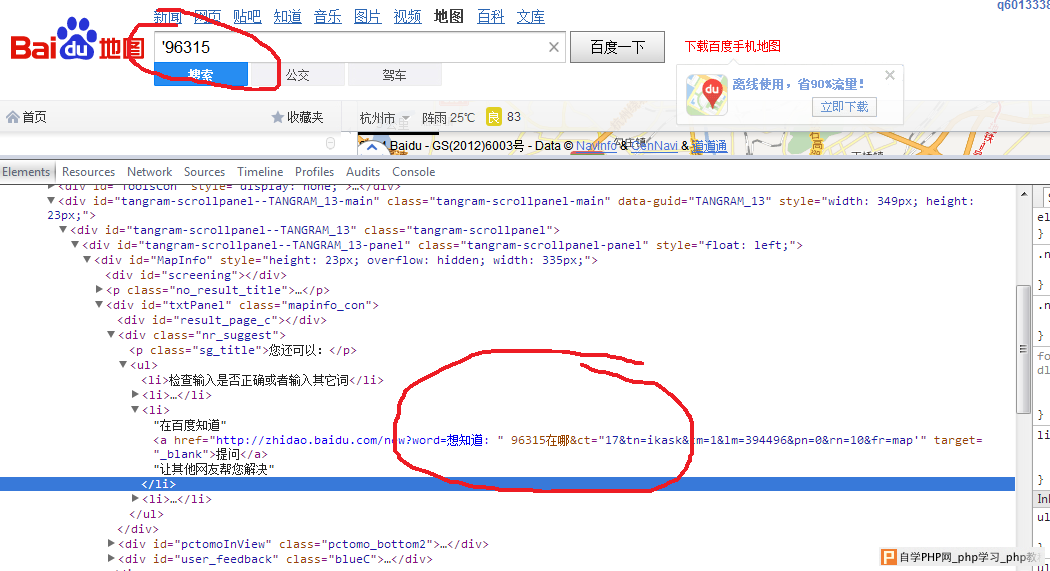Click the 阵雨 25℃ weather text

[x=448, y=118]
